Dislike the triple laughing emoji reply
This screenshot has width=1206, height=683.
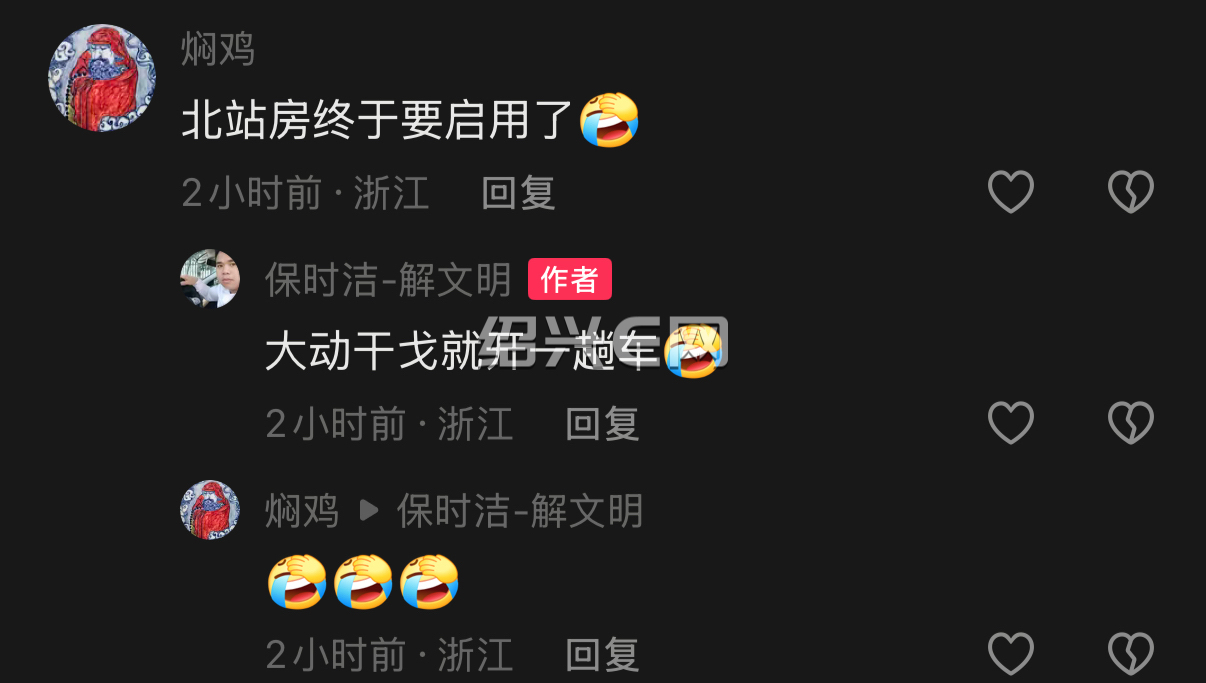1131,654
